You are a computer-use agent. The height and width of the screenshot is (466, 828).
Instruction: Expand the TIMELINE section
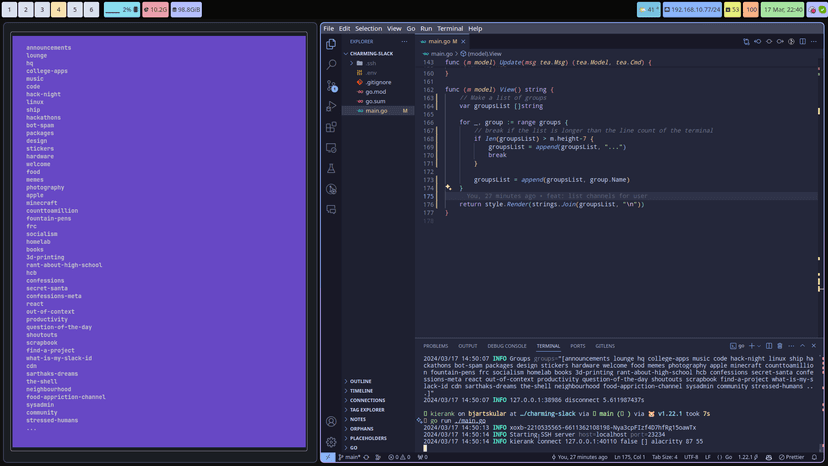(x=360, y=391)
